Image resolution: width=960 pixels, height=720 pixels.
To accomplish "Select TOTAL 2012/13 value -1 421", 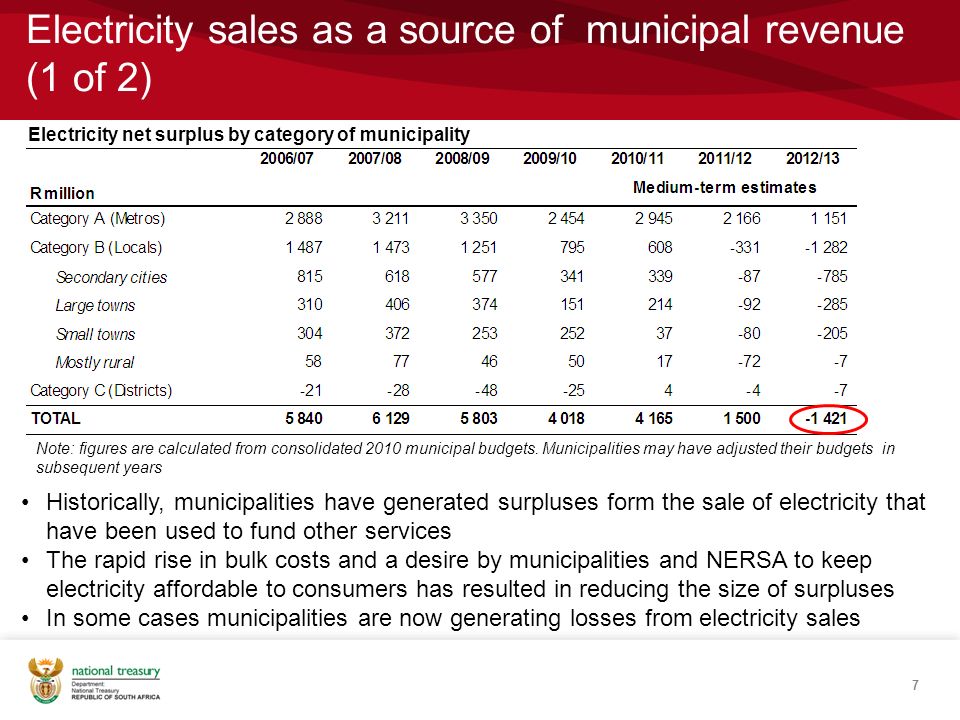I will coord(826,419).
